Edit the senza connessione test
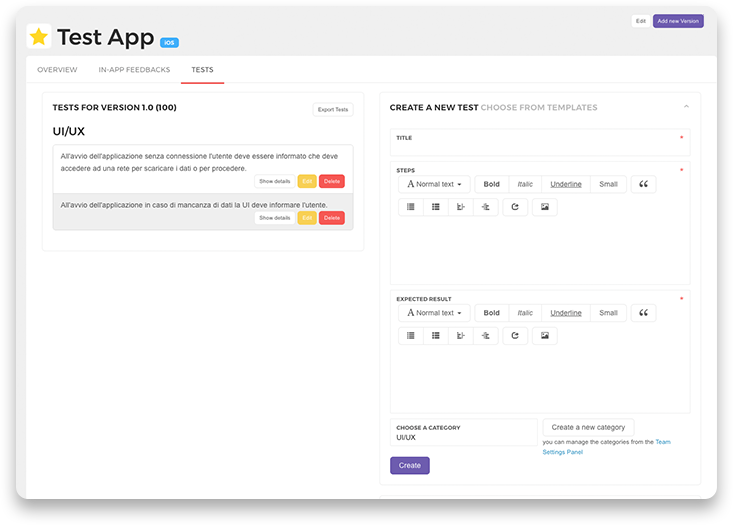This screenshot has width=733, height=525. pos(307,181)
